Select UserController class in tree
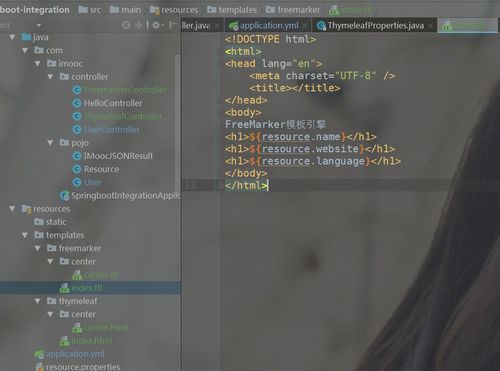 click(112, 129)
